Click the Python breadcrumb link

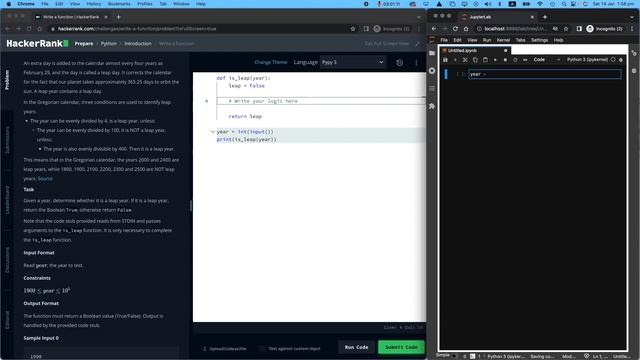[x=109, y=44]
